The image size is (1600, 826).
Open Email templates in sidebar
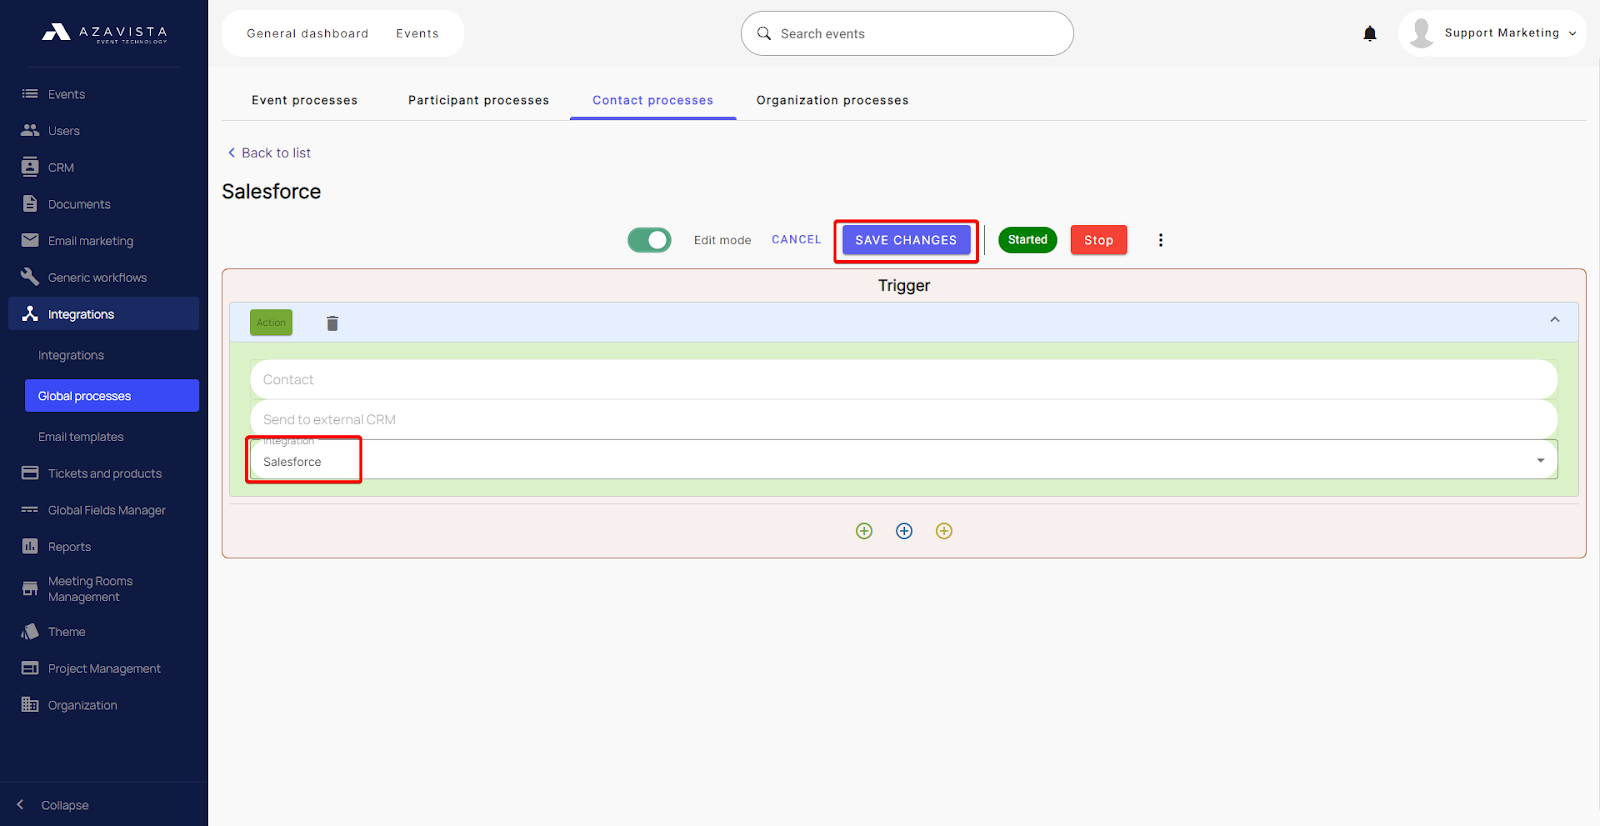(x=81, y=437)
